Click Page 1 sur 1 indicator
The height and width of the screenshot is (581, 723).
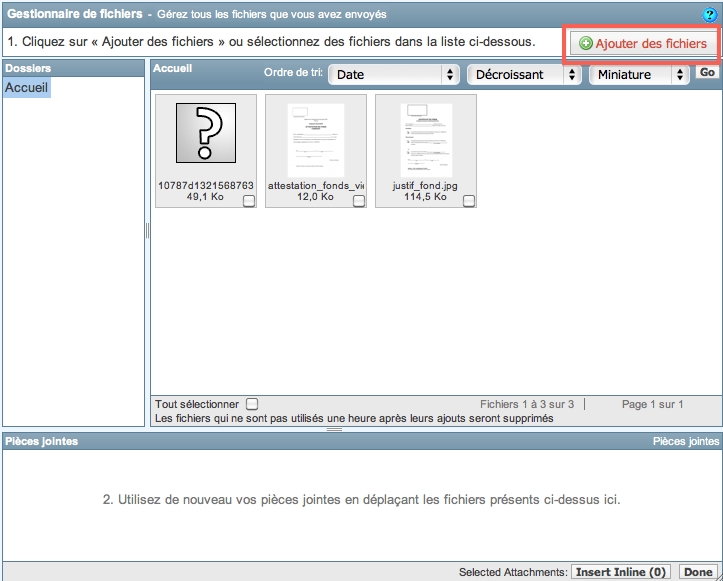[x=652, y=404]
